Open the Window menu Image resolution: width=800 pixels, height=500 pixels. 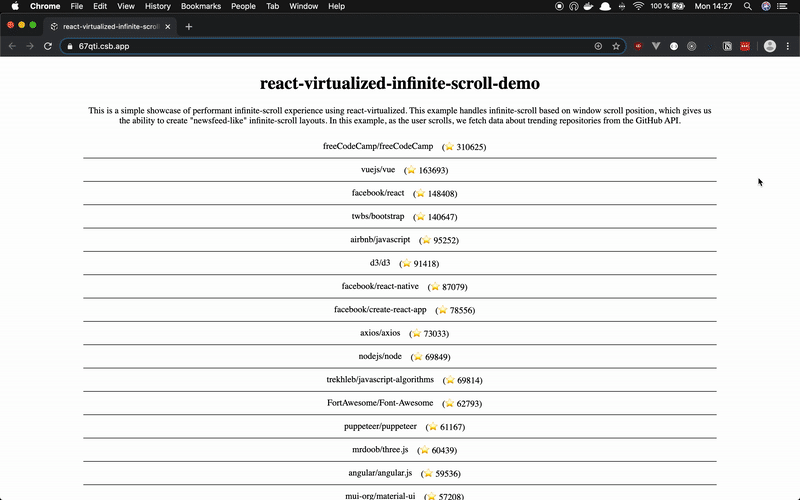pos(304,6)
